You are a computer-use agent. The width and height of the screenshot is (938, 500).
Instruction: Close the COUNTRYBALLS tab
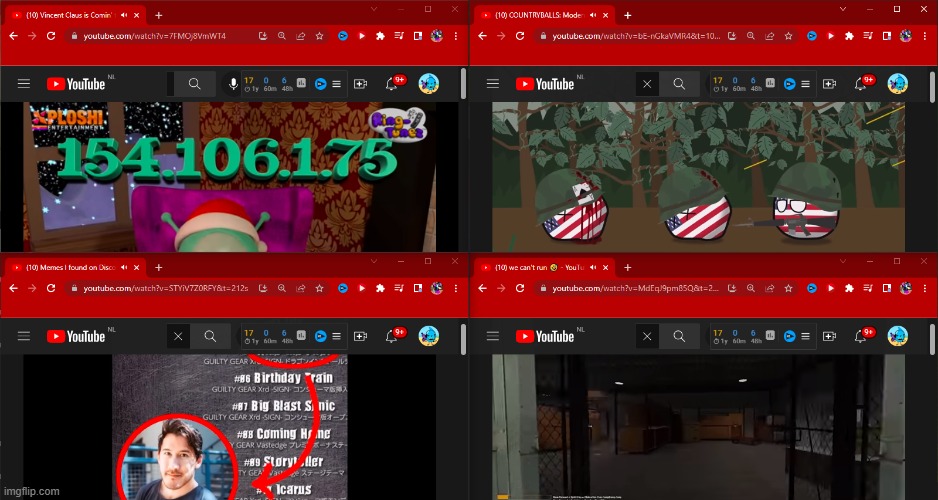tap(606, 16)
